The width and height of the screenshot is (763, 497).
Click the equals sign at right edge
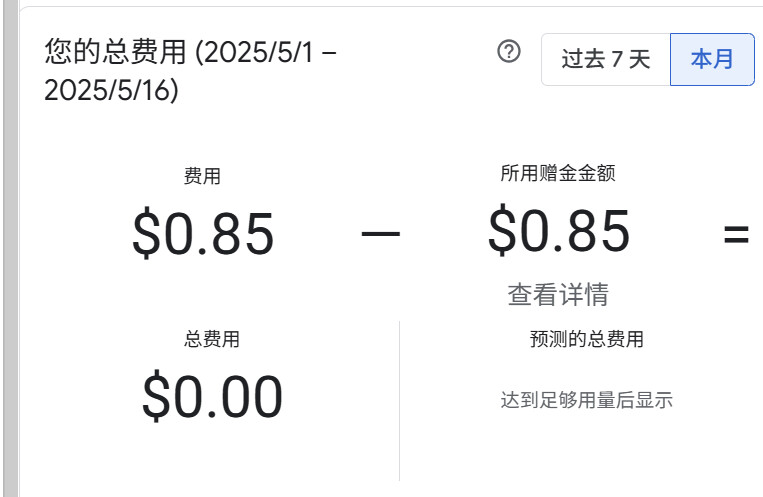pos(736,234)
